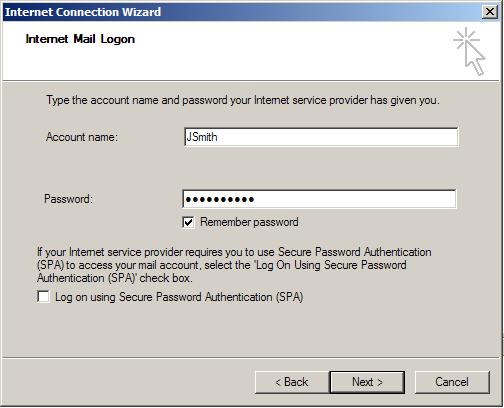Click the Remember password label text
The width and height of the screenshot is (504, 408).
tap(249, 222)
